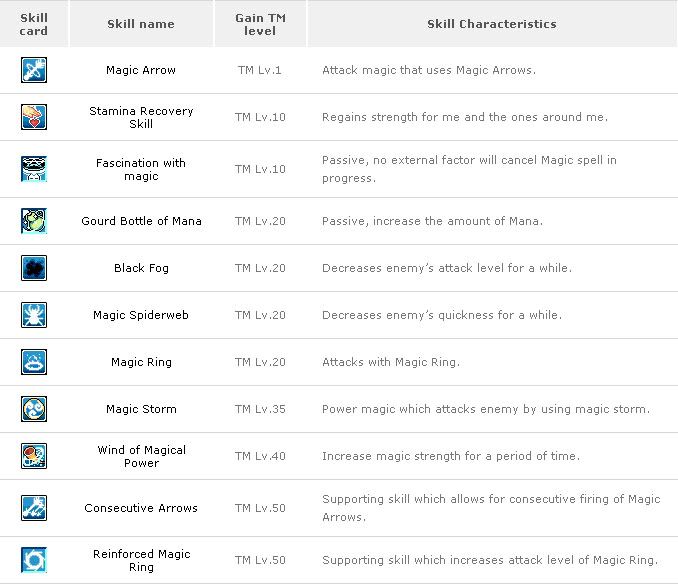
Task: Select the Skill Characteristics column header
Action: tap(492, 24)
